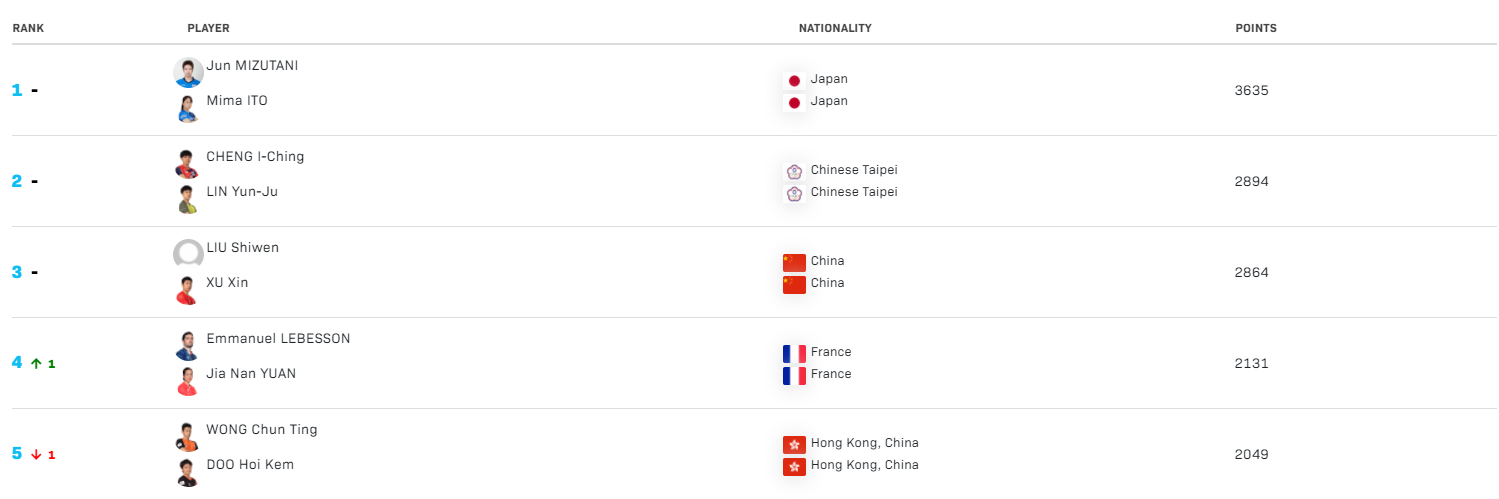This screenshot has height=499, width=1499.
Task: Click the China flag next to Liu Shiwen
Action: coord(794,262)
